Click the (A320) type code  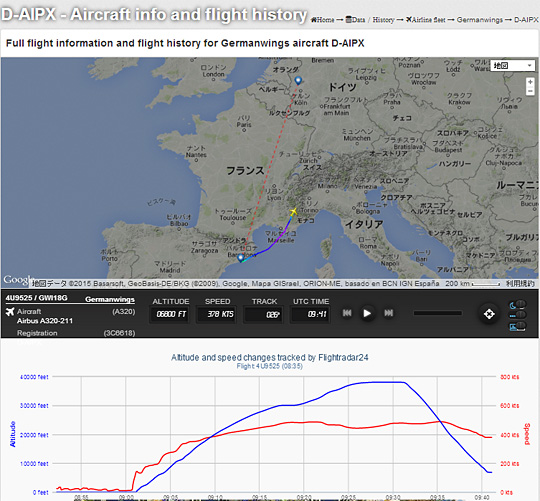click(x=124, y=312)
